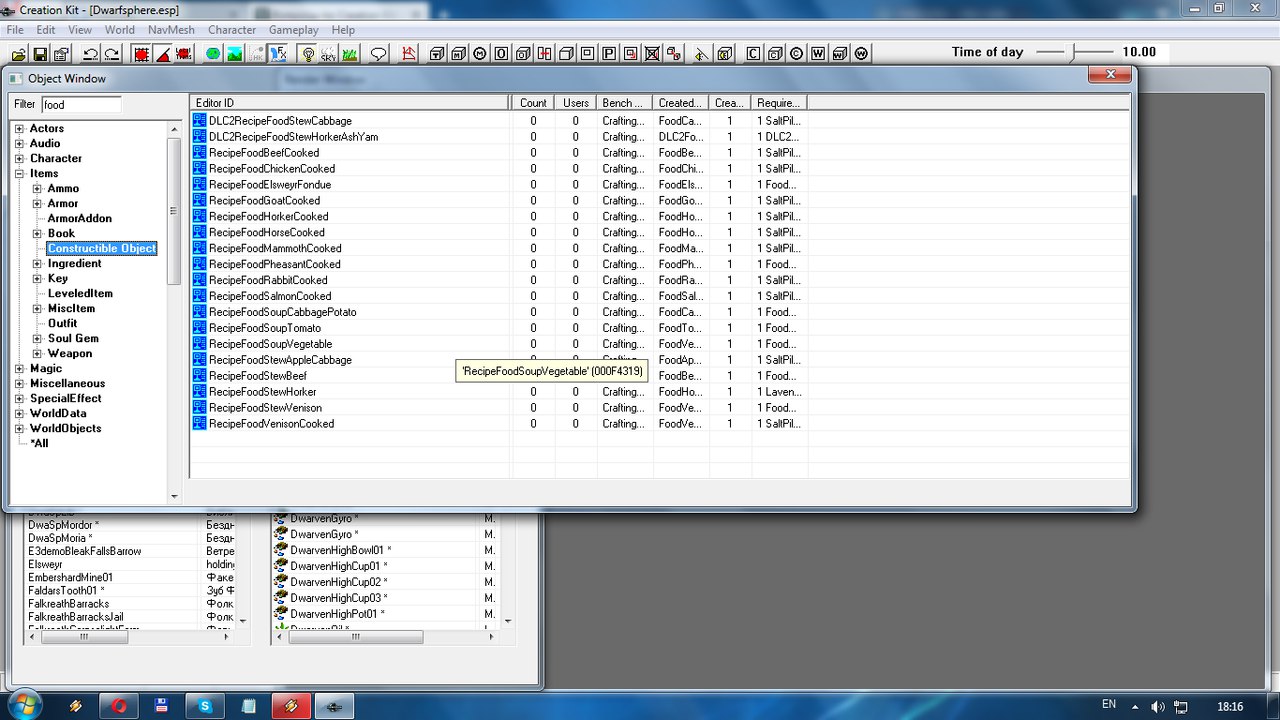Open the Windows Start menu
The image size is (1280, 720).
23,704
